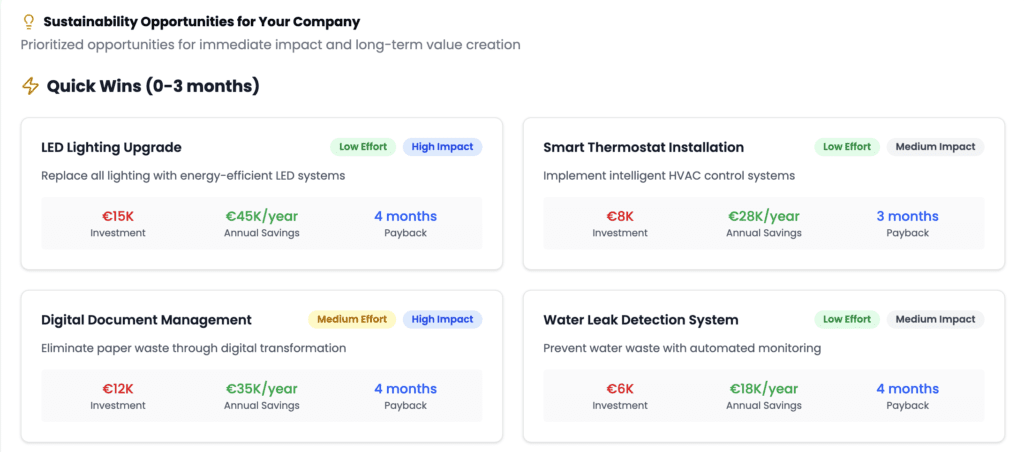Click the lightning bolt Quick Wins icon
This screenshot has height=452, width=1024.
tap(31, 86)
